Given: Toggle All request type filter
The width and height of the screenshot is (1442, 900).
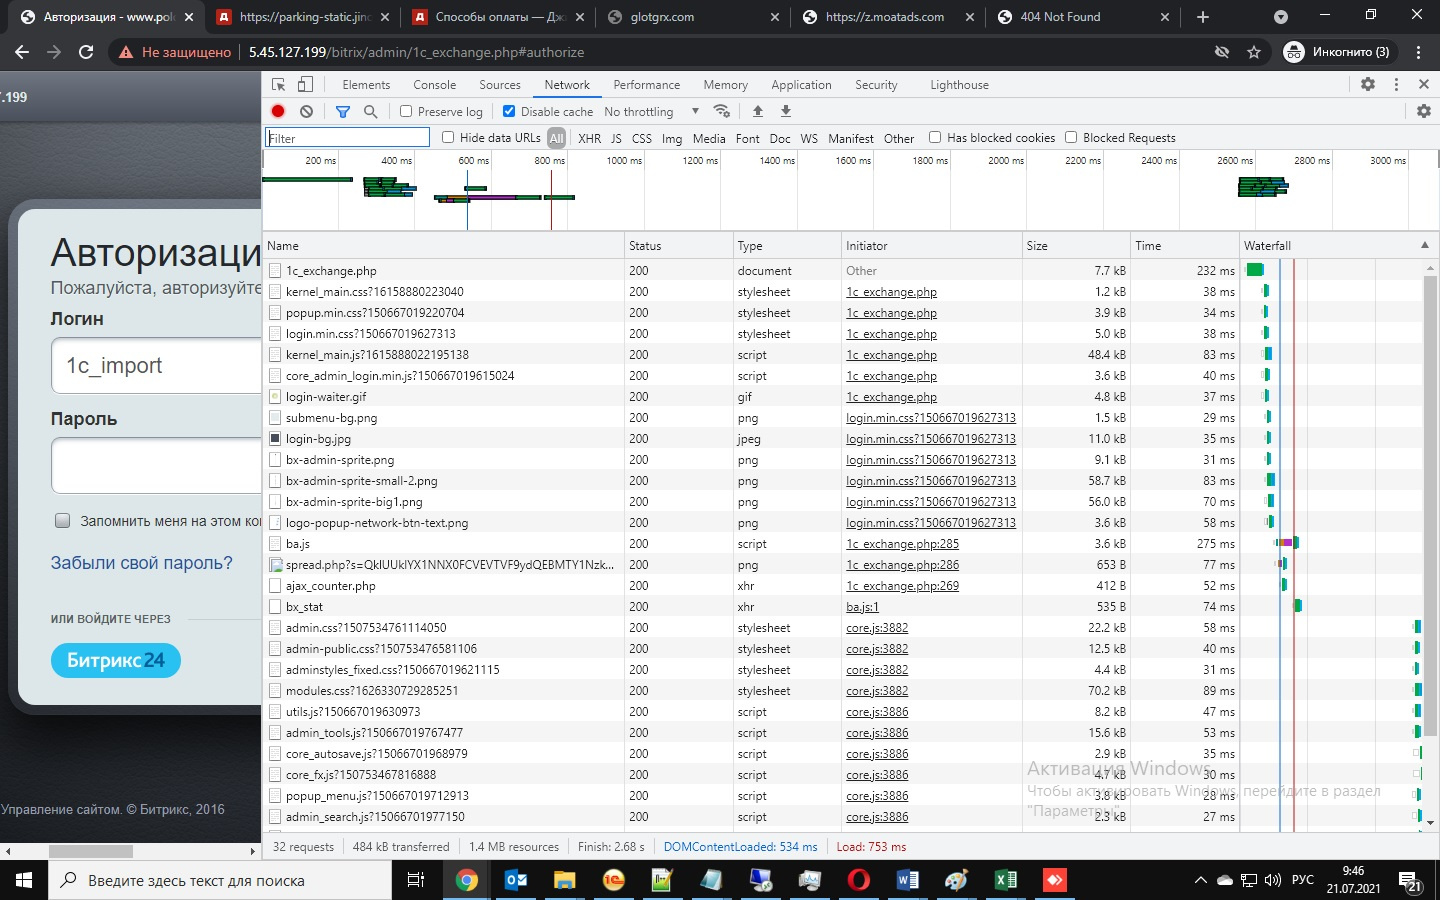Looking at the screenshot, I should point(557,138).
